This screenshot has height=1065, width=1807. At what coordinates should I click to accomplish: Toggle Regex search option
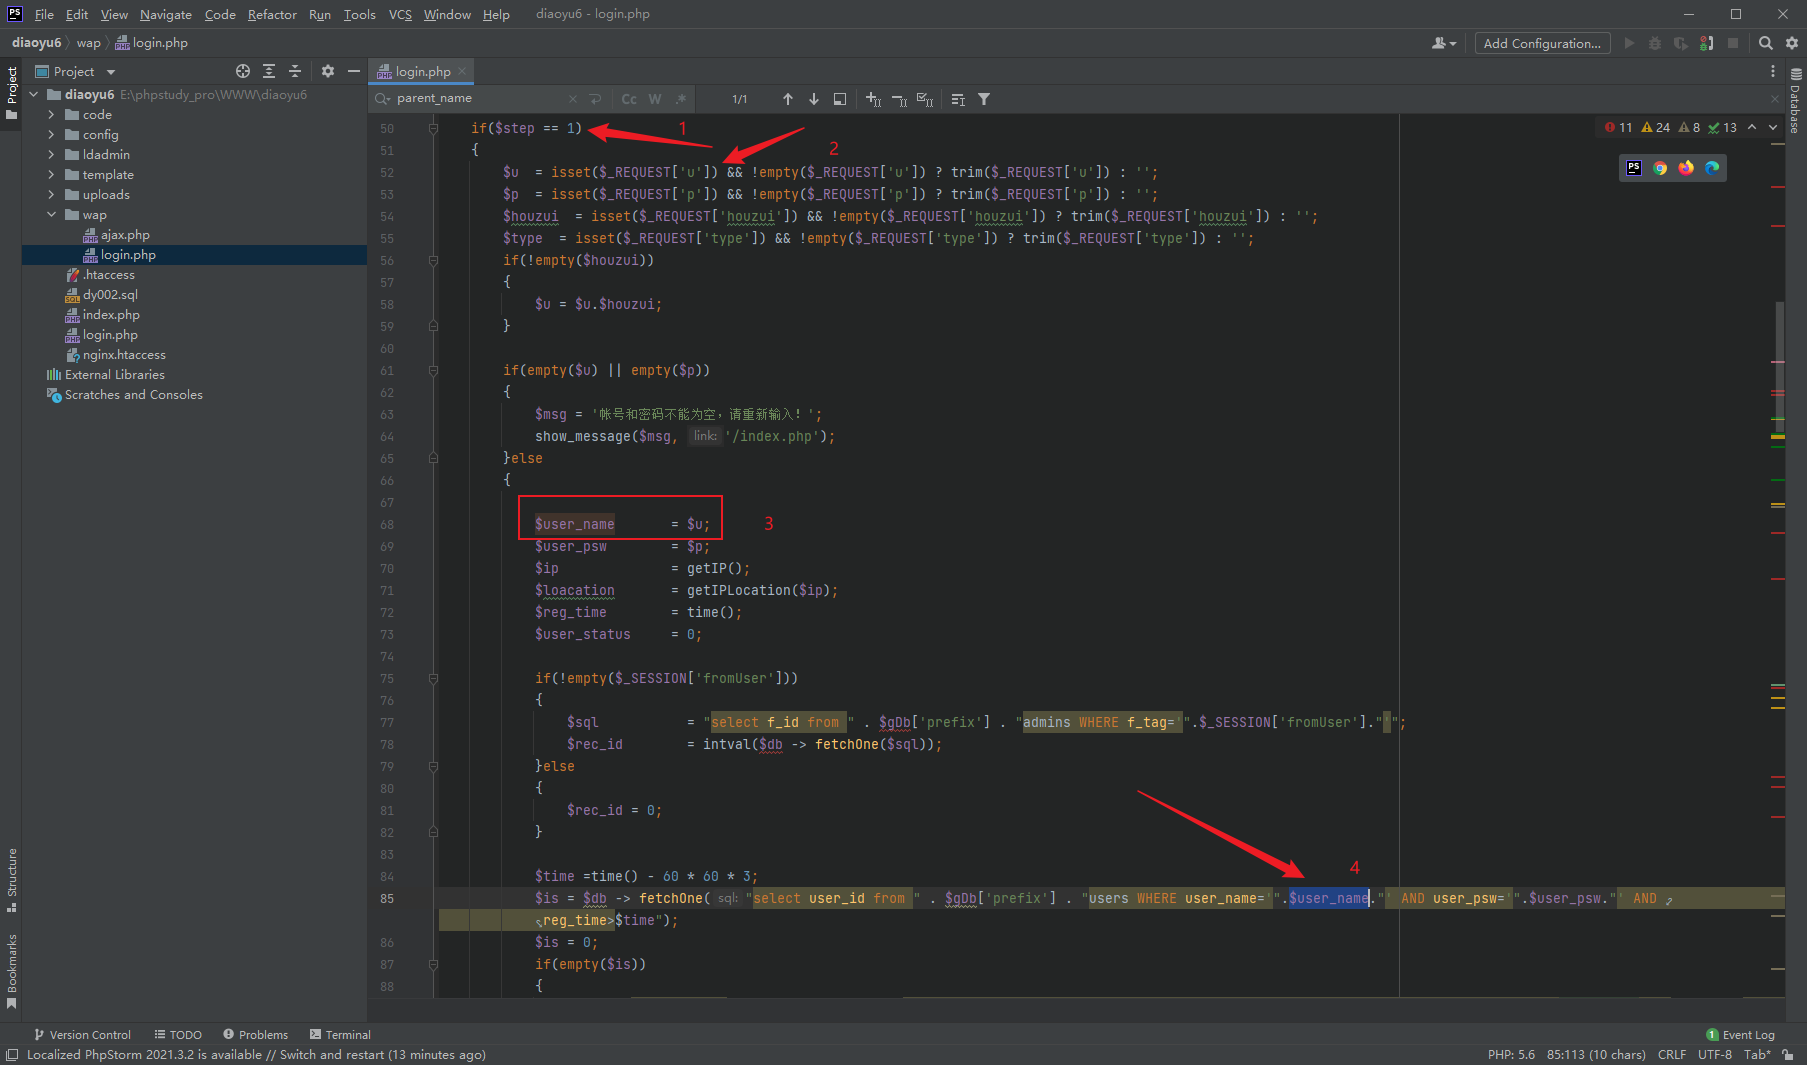pyautogui.click(x=681, y=99)
